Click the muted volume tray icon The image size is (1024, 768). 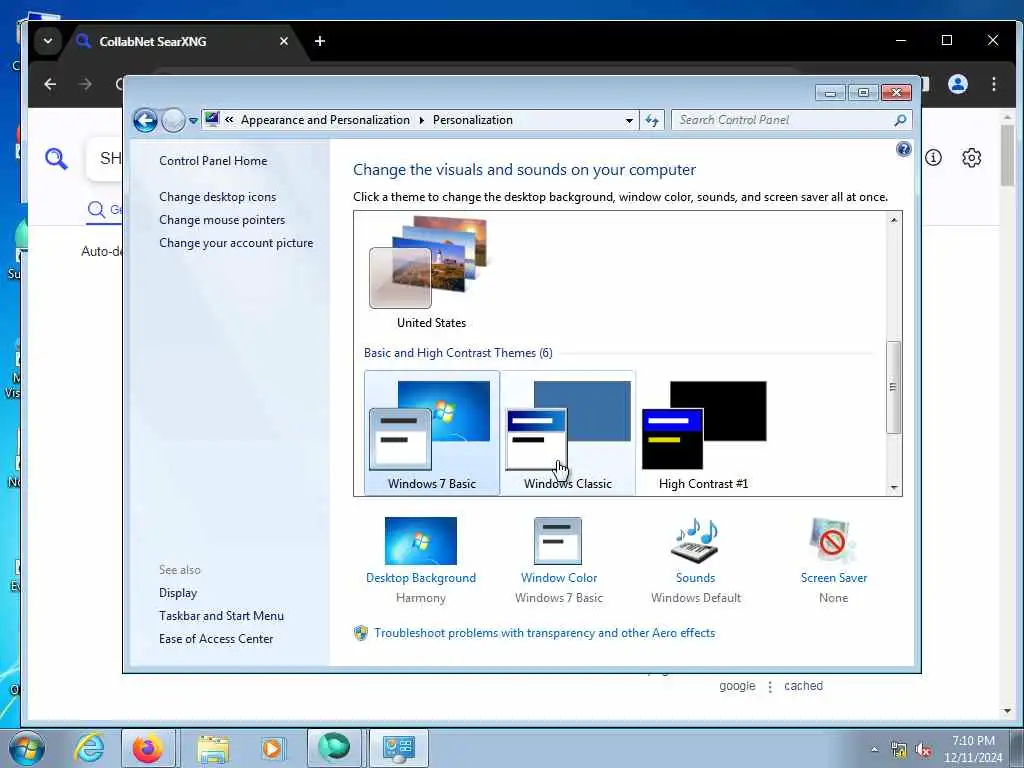point(923,750)
